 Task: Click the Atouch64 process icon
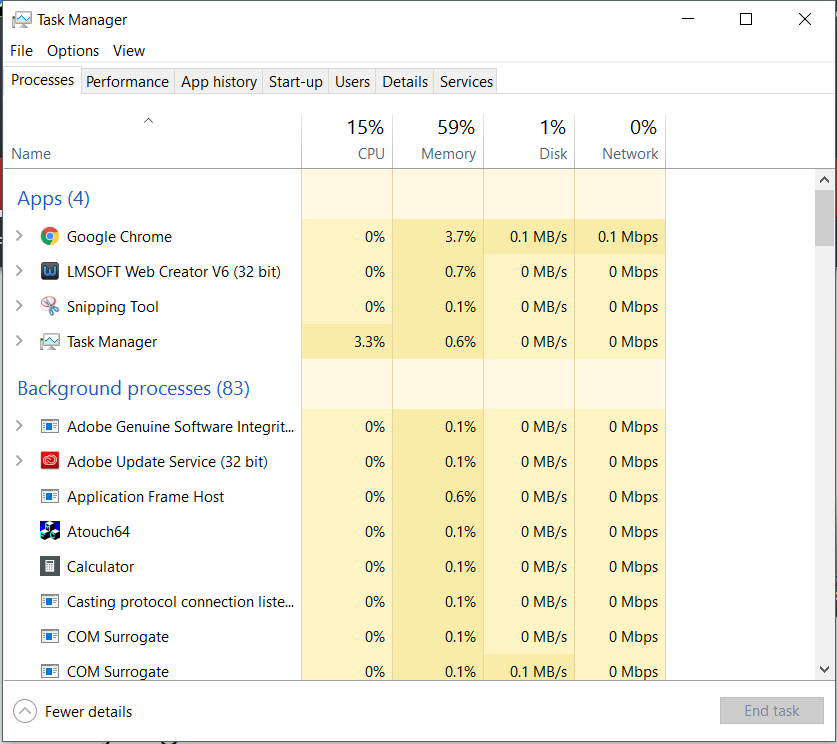pos(50,532)
